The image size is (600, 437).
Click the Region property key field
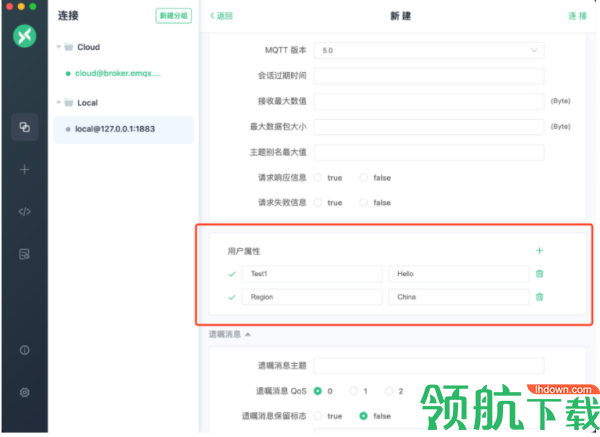(x=312, y=297)
